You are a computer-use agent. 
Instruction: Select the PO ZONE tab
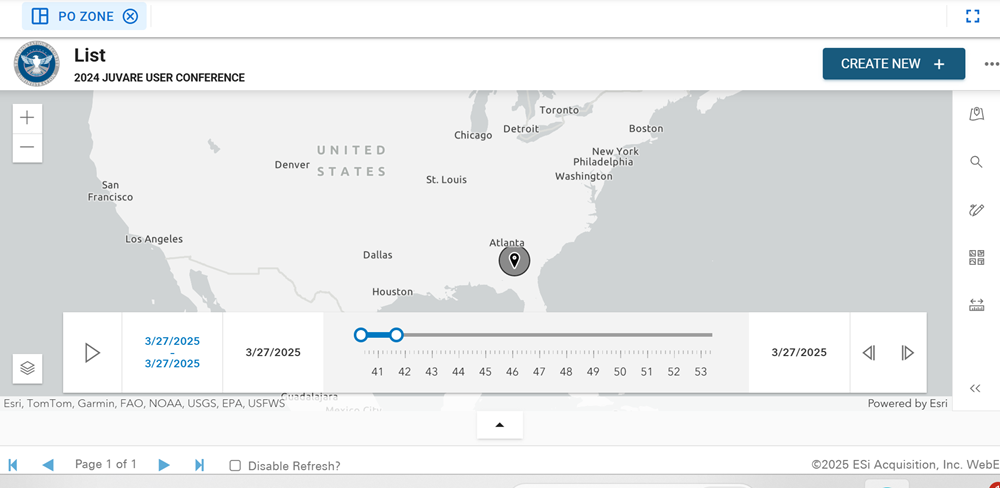click(x=85, y=16)
